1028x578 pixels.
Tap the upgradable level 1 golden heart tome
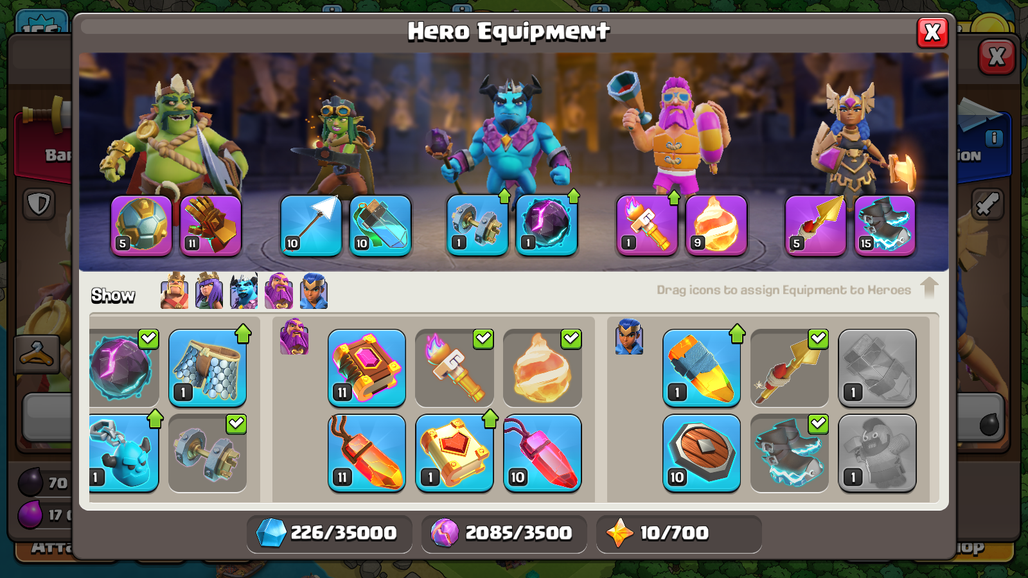(x=454, y=453)
